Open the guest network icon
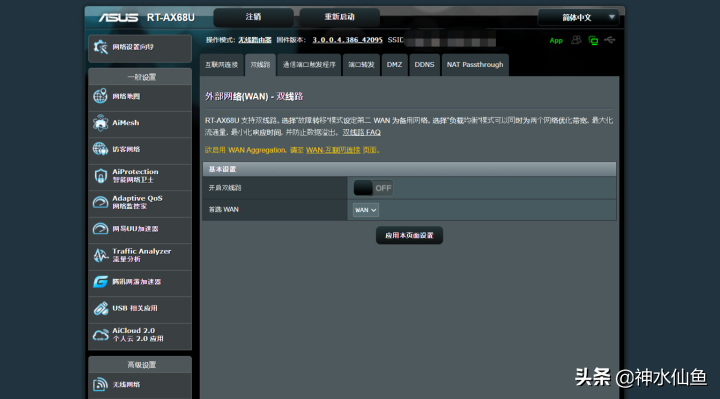The height and width of the screenshot is (399, 720). (100, 149)
